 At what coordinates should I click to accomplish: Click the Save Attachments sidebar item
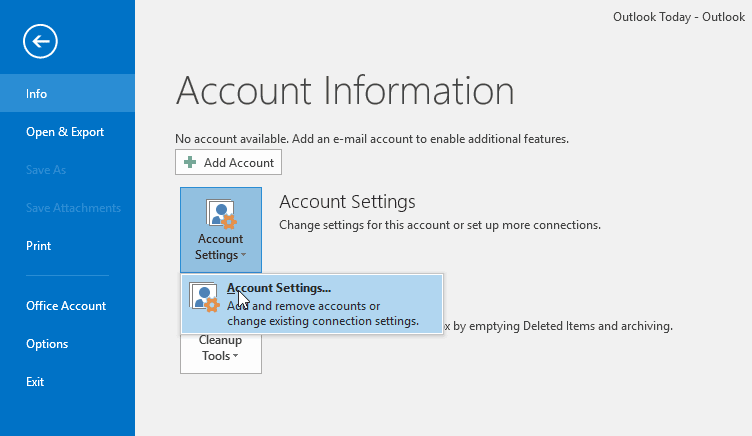click(x=73, y=208)
